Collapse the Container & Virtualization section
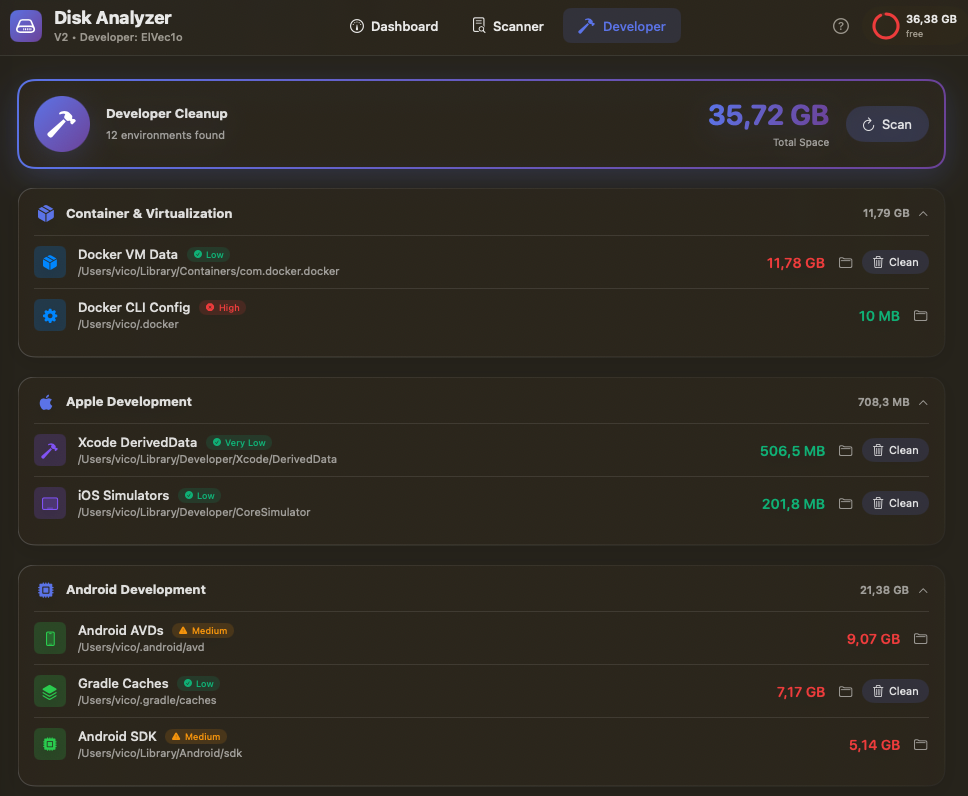This screenshot has width=968, height=796. click(x=923, y=213)
